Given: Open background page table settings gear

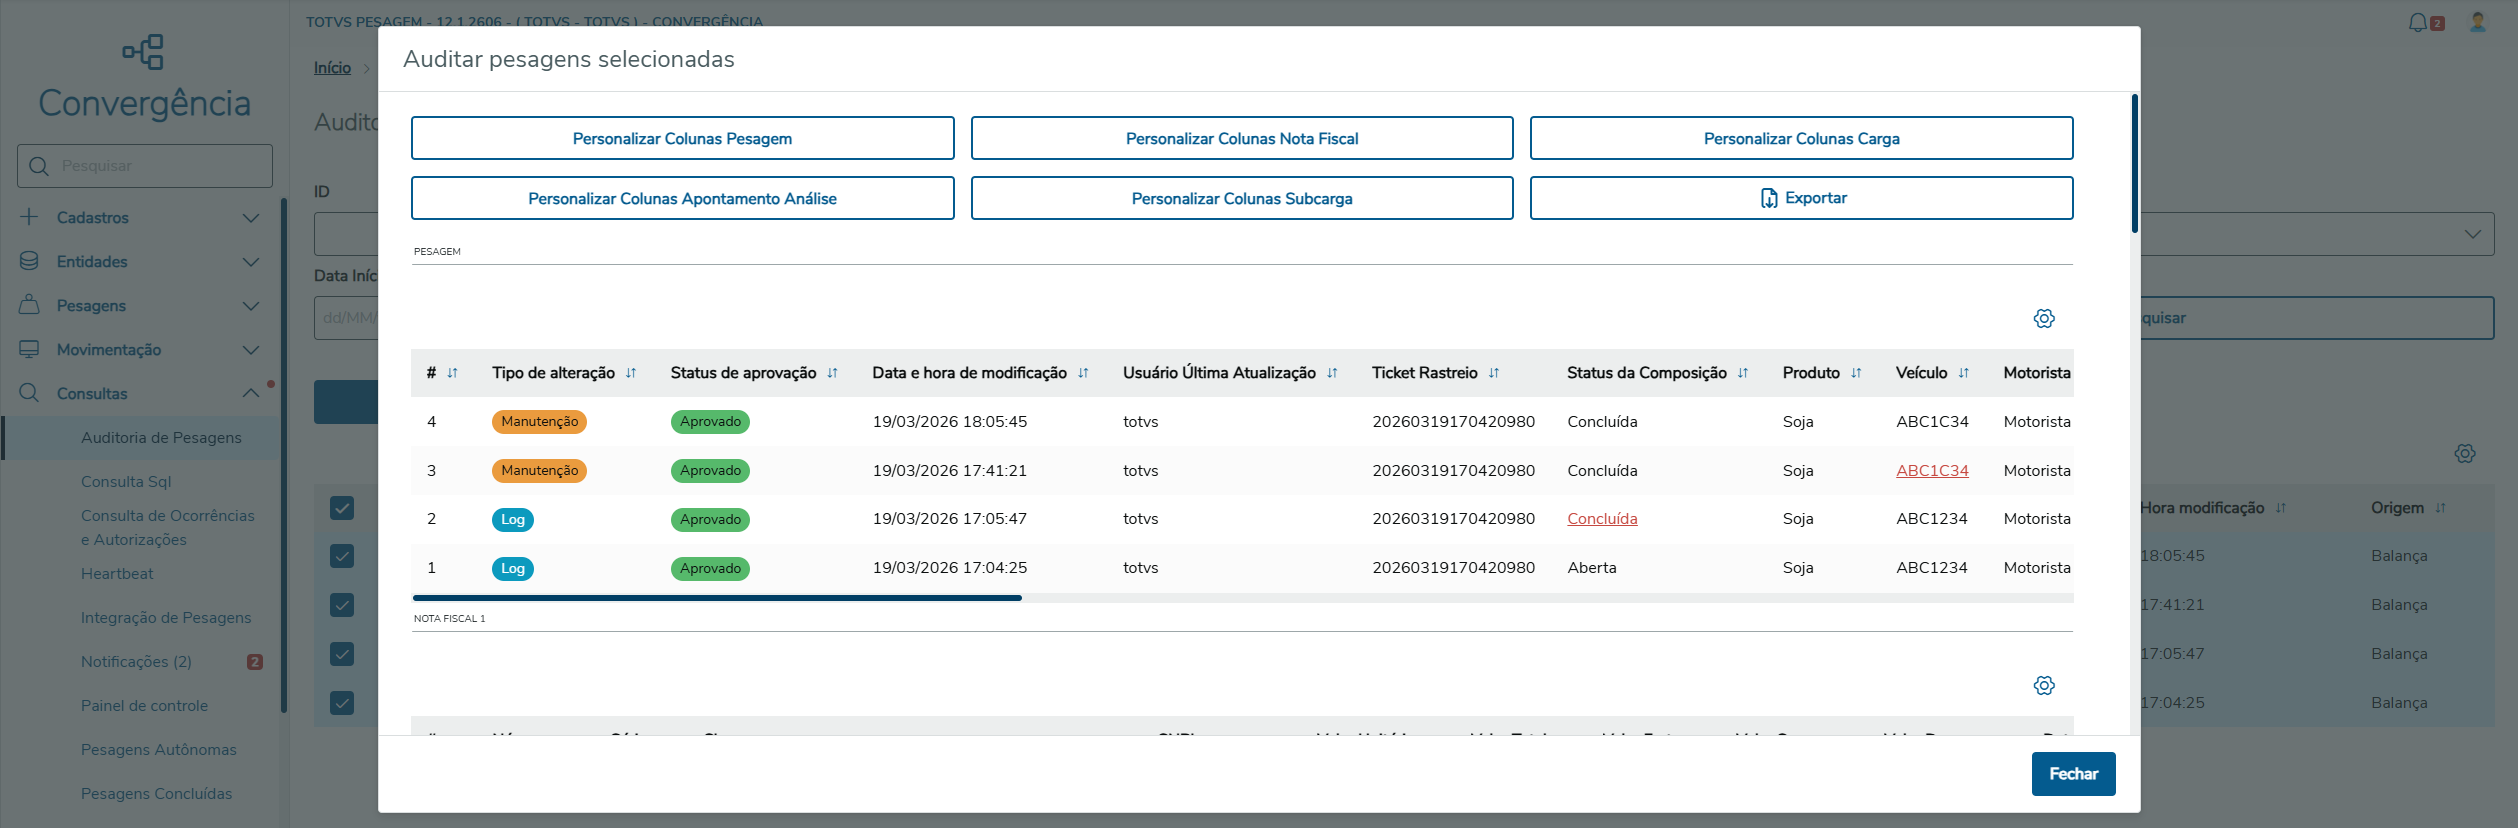Looking at the screenshot, I should click(2465, 453).
